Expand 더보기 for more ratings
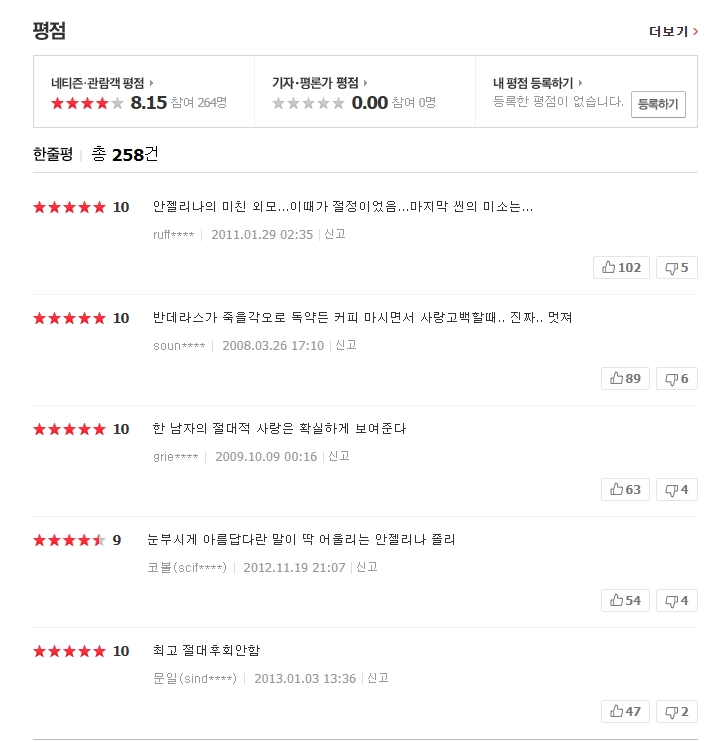 pos(673,31)
